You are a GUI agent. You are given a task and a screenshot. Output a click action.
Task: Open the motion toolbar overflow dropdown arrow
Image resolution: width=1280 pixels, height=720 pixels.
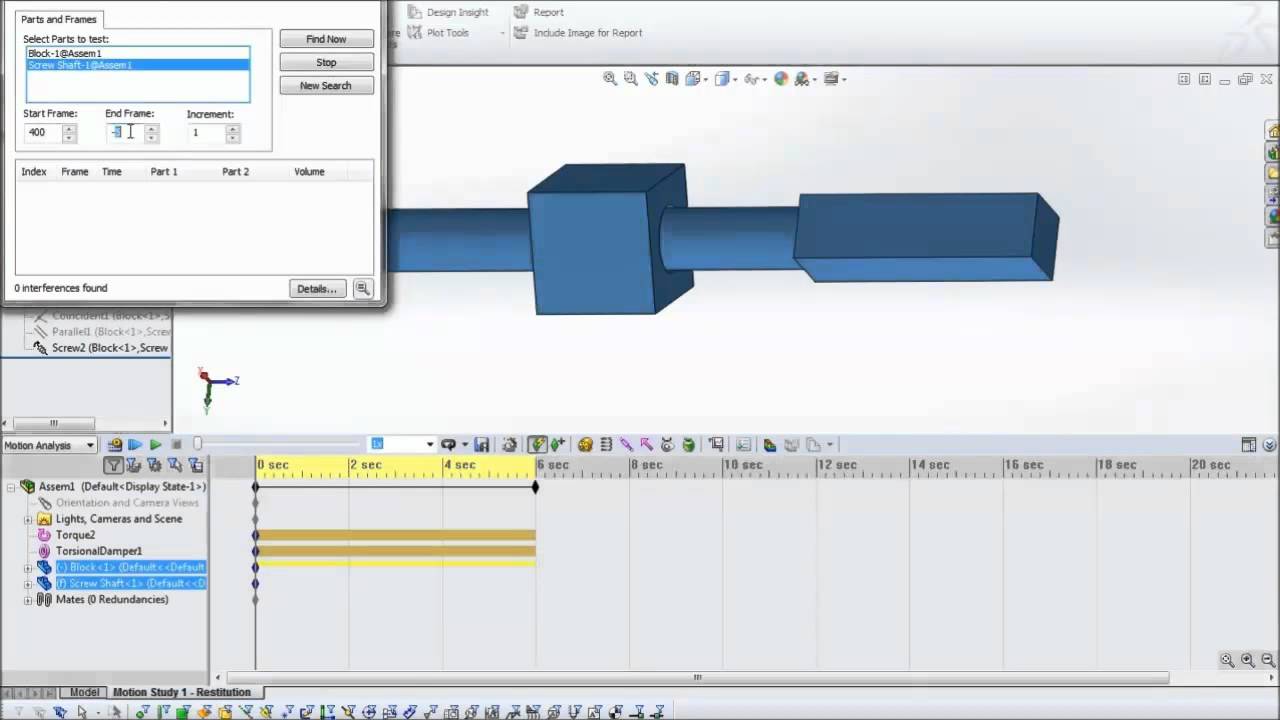829,444
